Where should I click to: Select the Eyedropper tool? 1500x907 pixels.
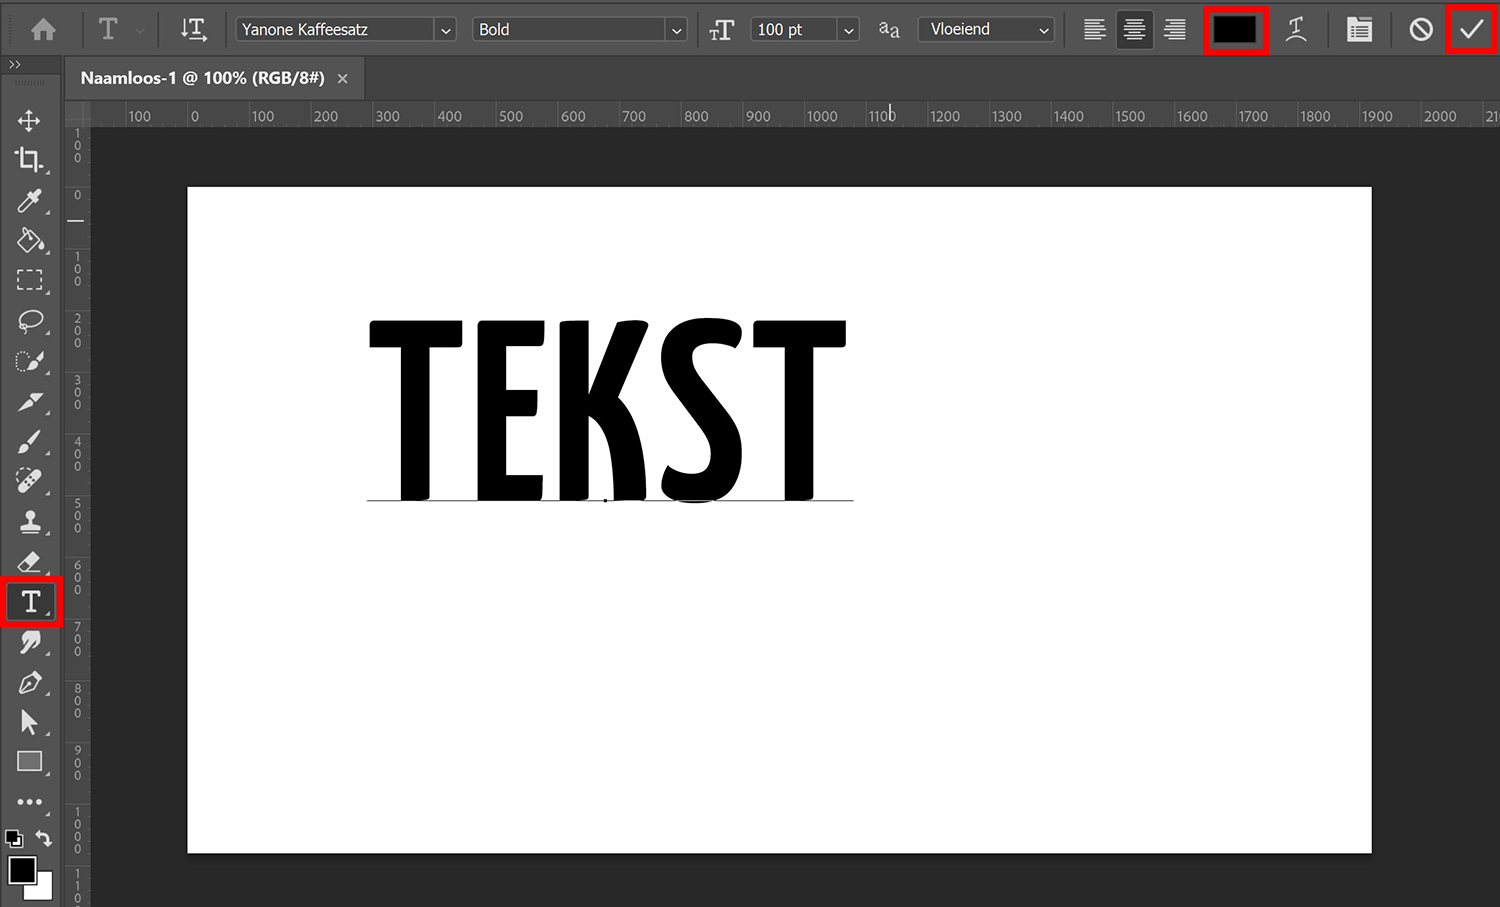[x=30, y=200]
